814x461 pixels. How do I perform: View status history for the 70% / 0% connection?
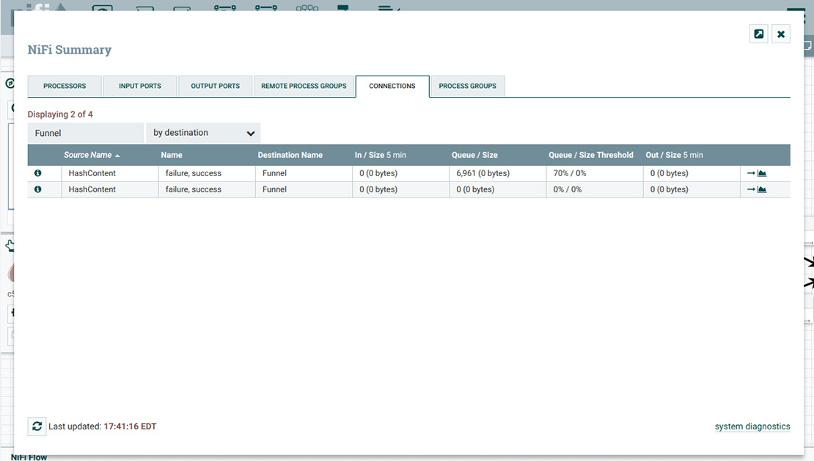762,173
